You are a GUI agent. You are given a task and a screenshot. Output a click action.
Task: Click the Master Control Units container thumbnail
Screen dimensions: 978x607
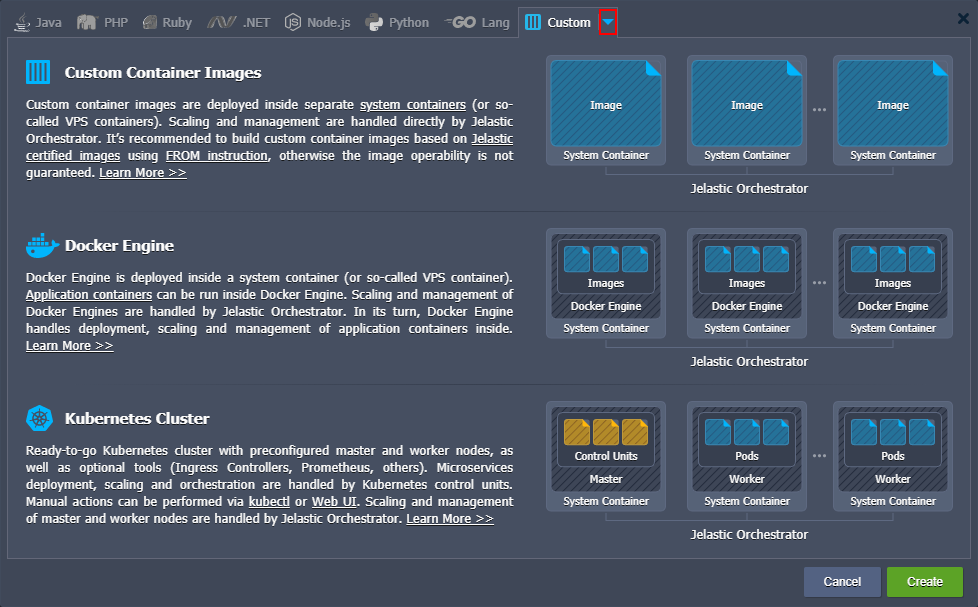pos(606,456)
